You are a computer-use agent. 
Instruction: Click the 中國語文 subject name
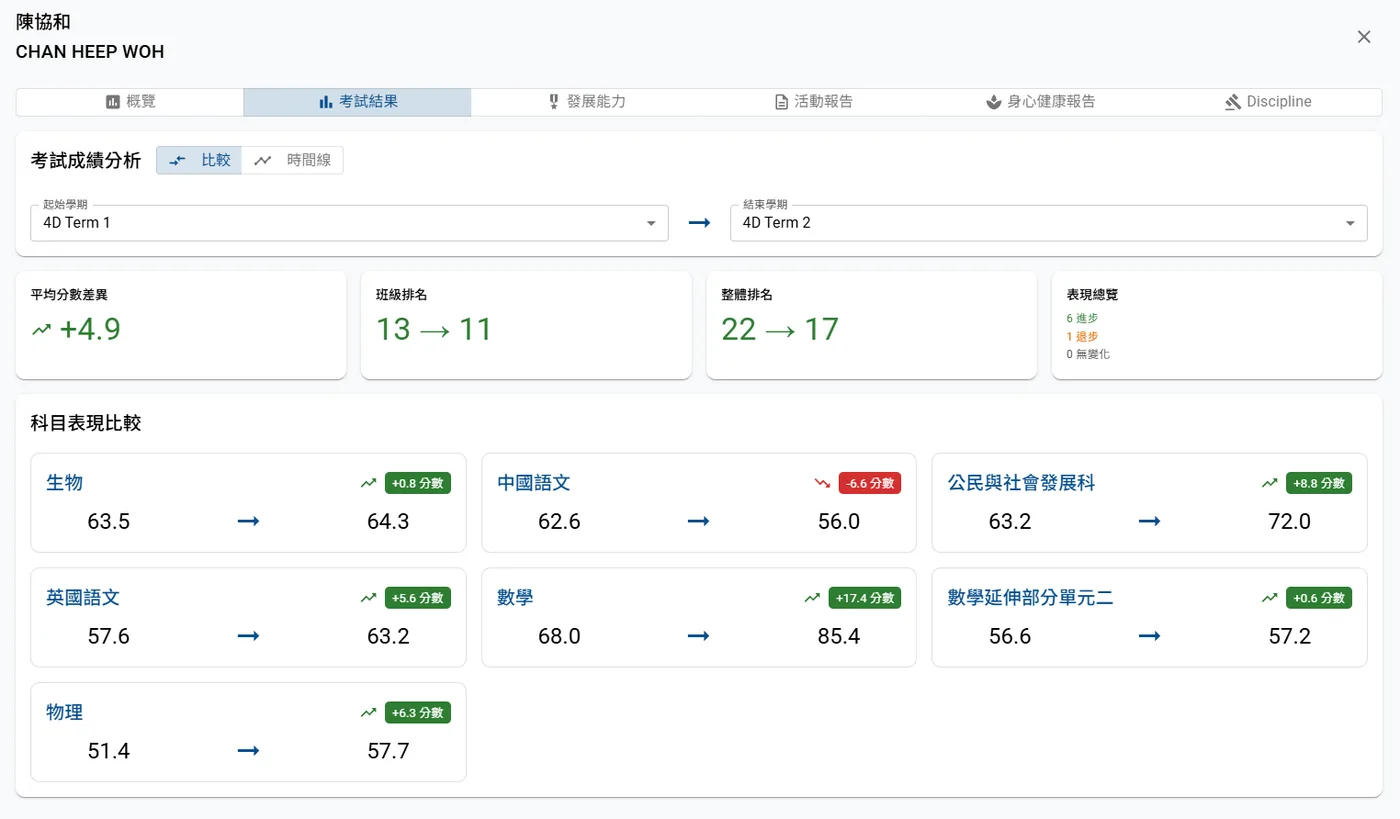tap(534, 483)
